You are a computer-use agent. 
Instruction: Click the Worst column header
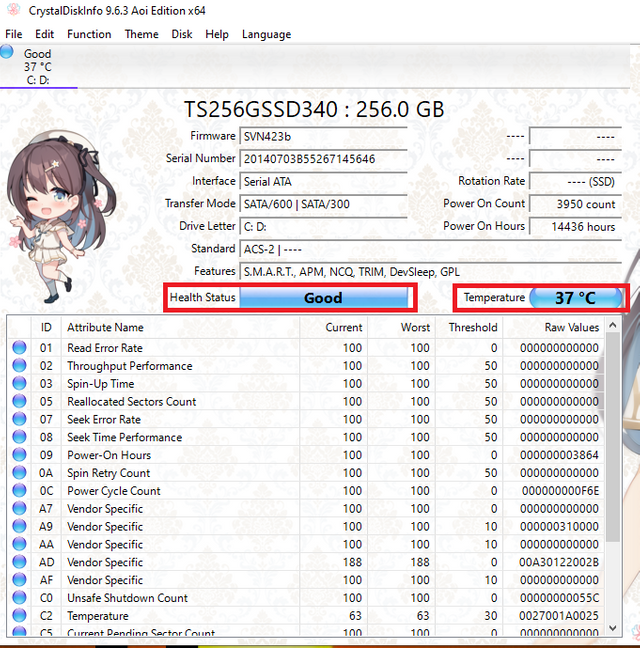tap(401, 327)
